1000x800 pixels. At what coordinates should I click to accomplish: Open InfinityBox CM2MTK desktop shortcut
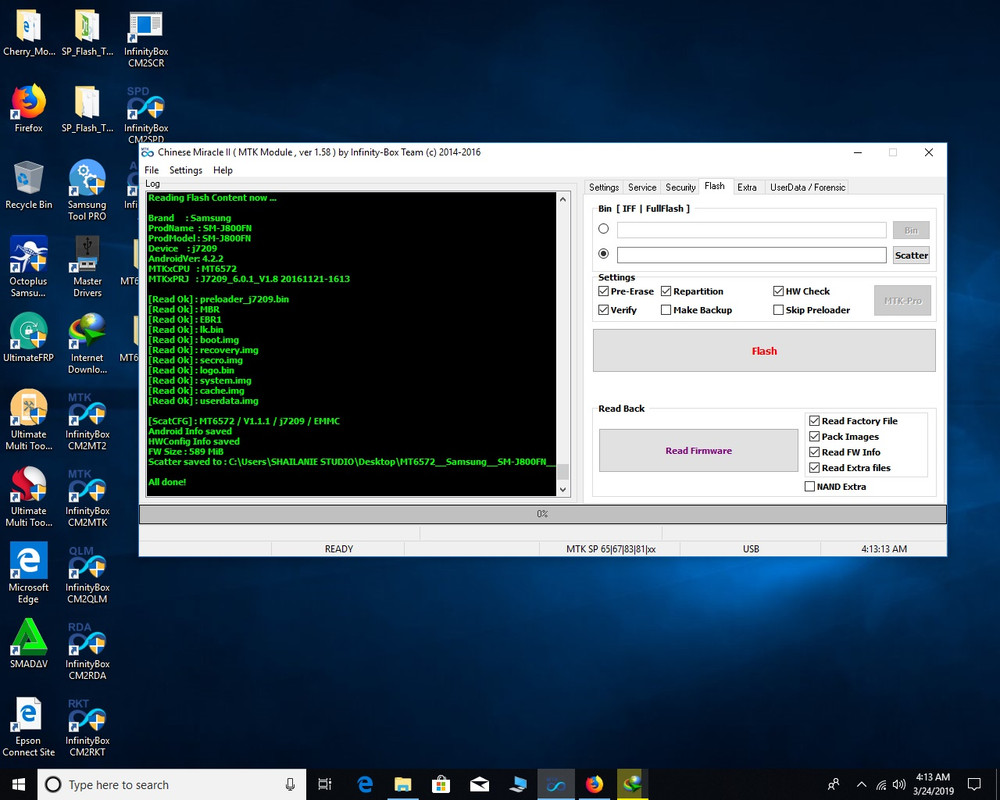87,488
